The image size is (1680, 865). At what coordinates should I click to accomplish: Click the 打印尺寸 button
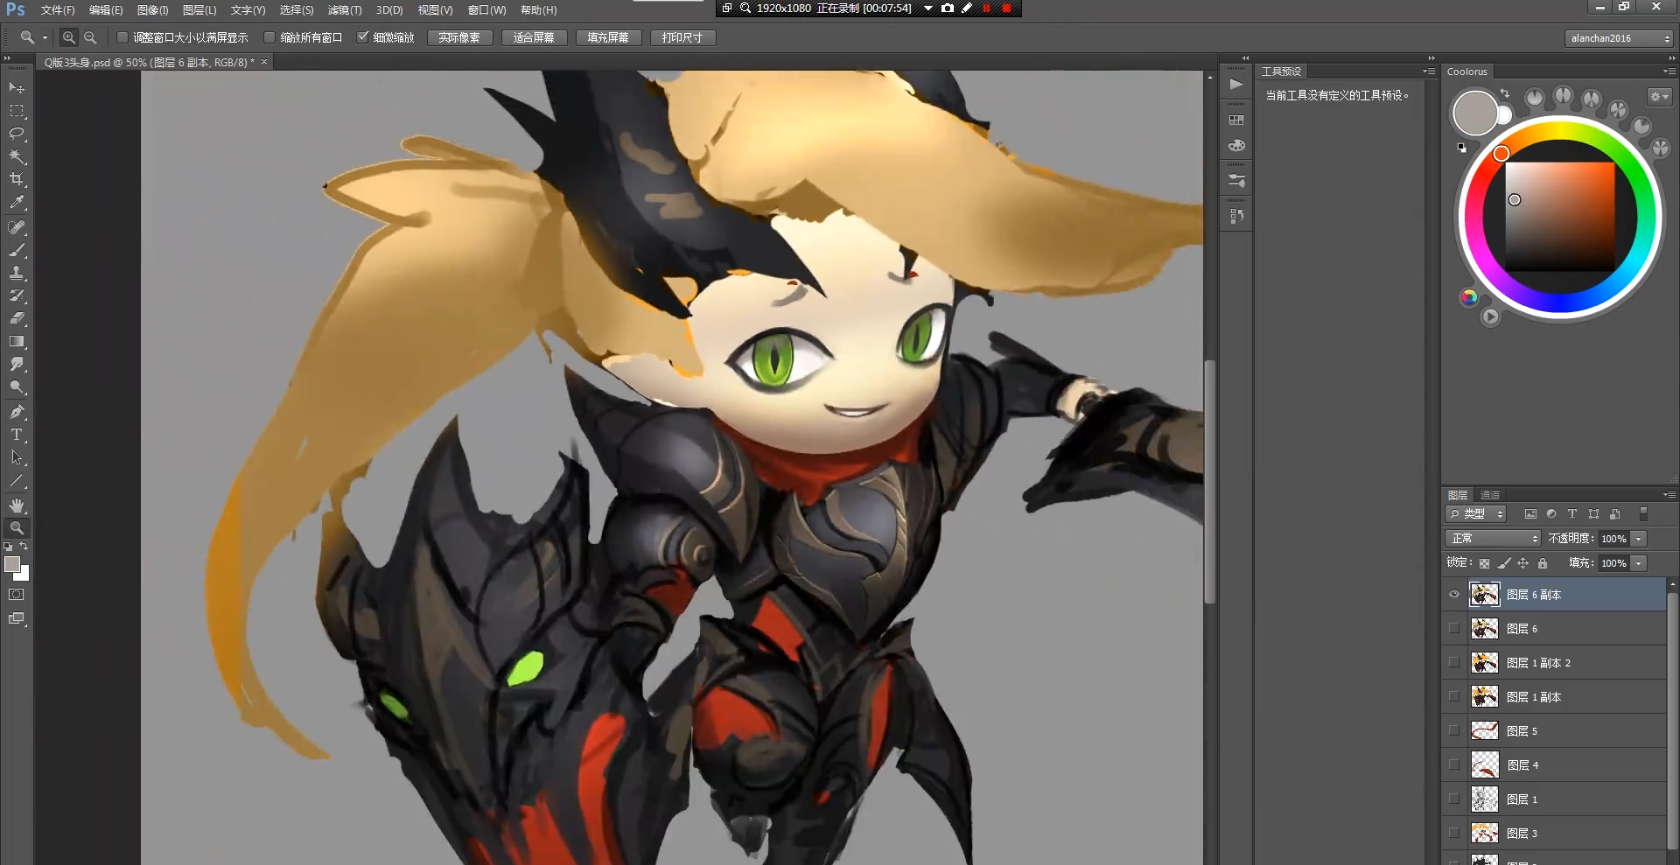(683, 38)
